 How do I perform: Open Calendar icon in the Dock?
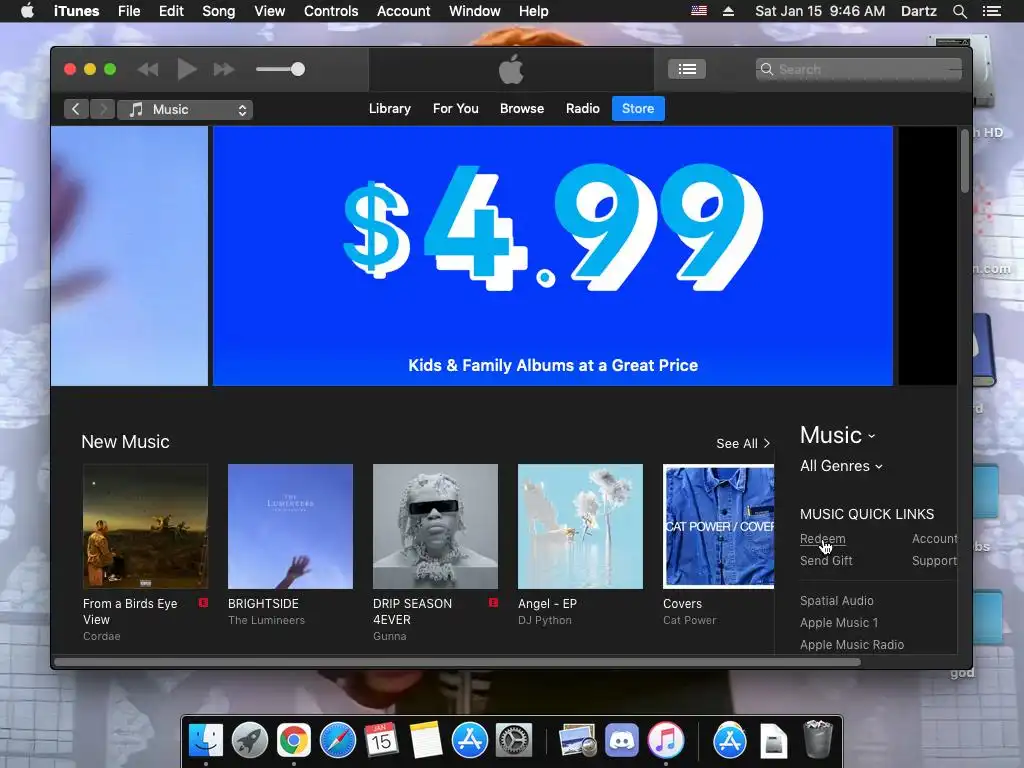point(381,740)
